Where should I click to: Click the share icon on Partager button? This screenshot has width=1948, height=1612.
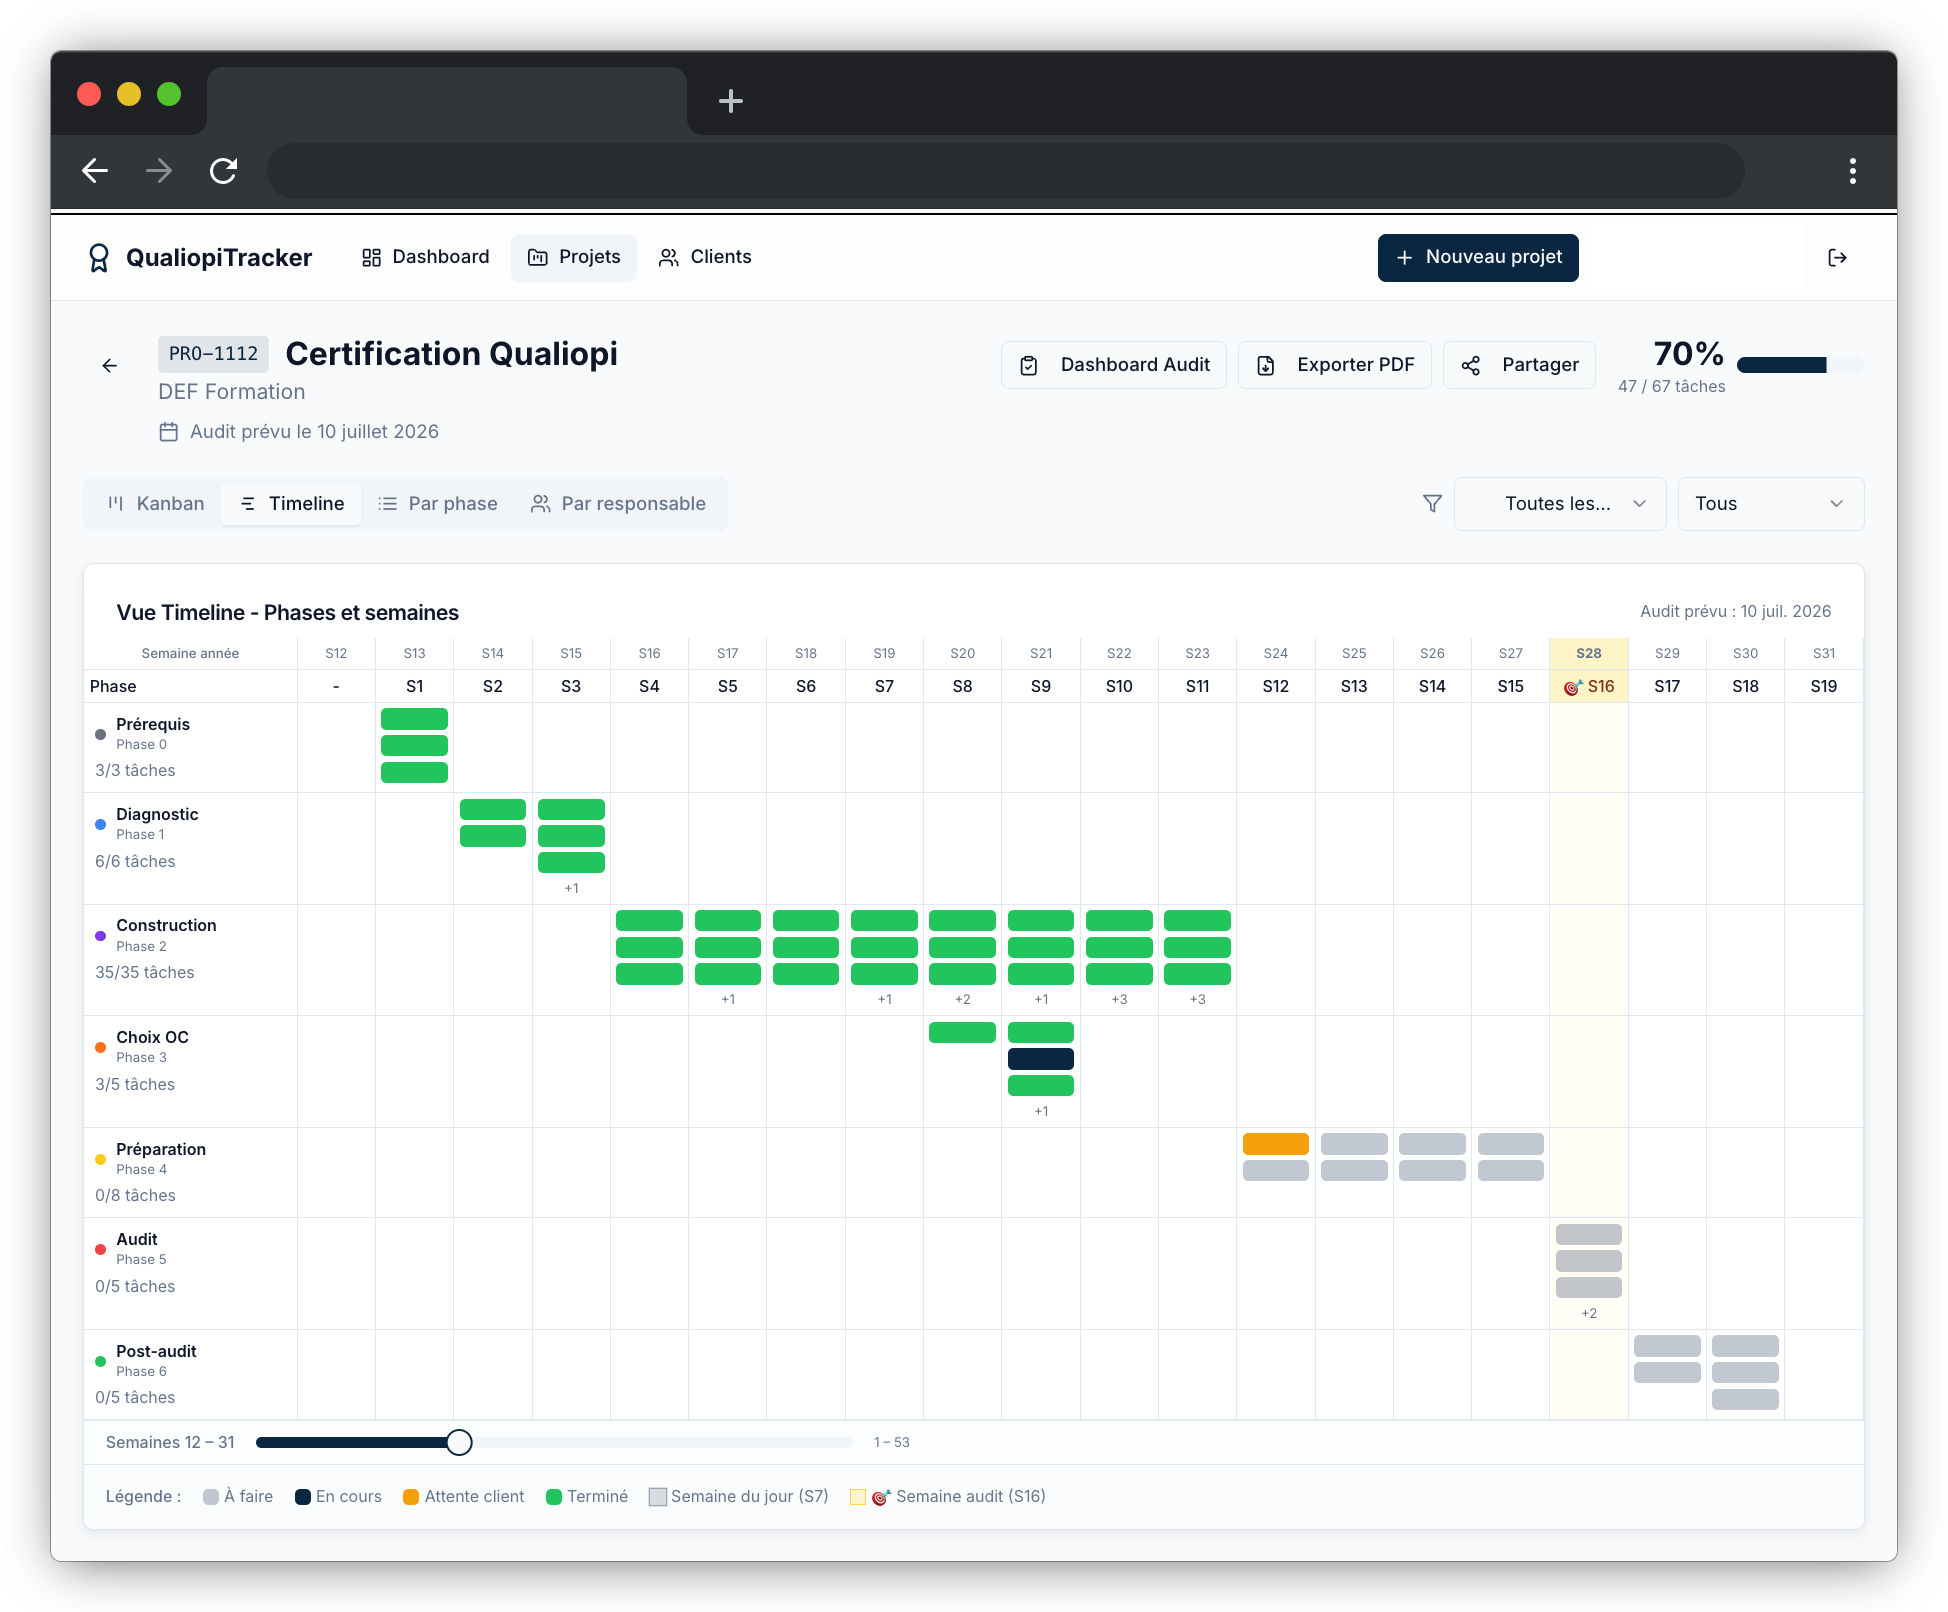click(1470, 365)
